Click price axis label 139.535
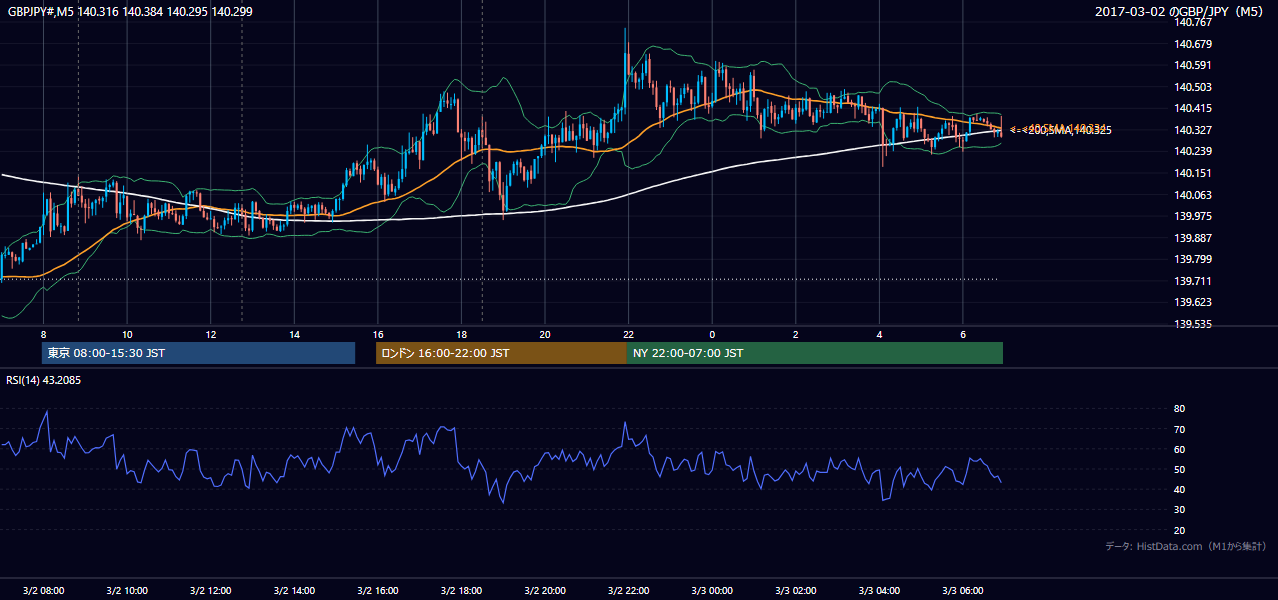 tap(1194, 324)
